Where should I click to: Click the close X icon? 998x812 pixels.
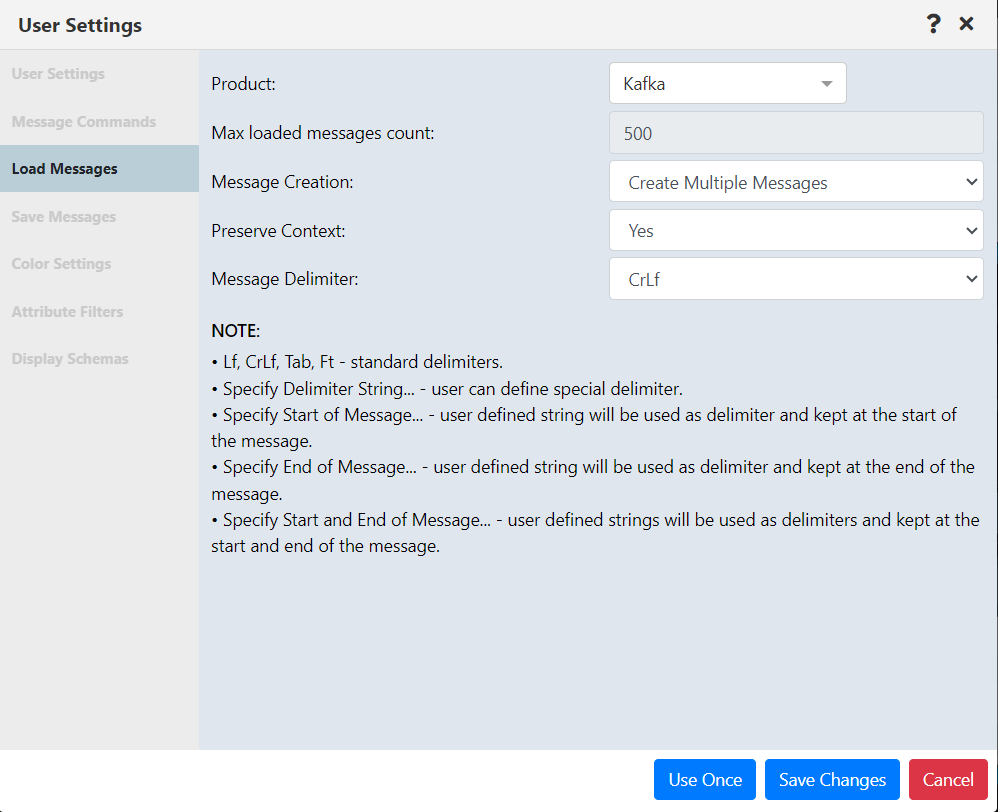(x=966, y=23)
